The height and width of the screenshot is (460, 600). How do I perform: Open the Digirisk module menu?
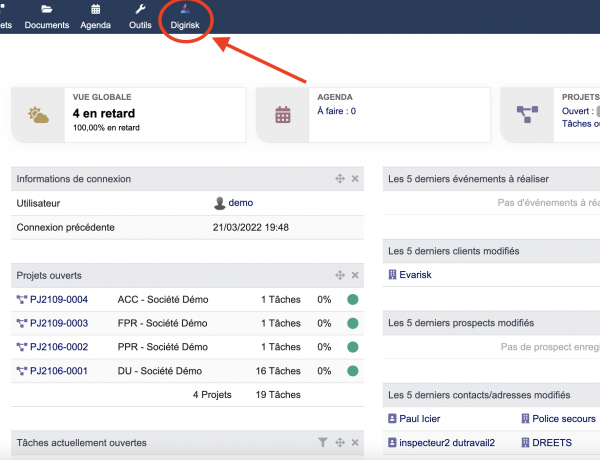coord(185,18)
